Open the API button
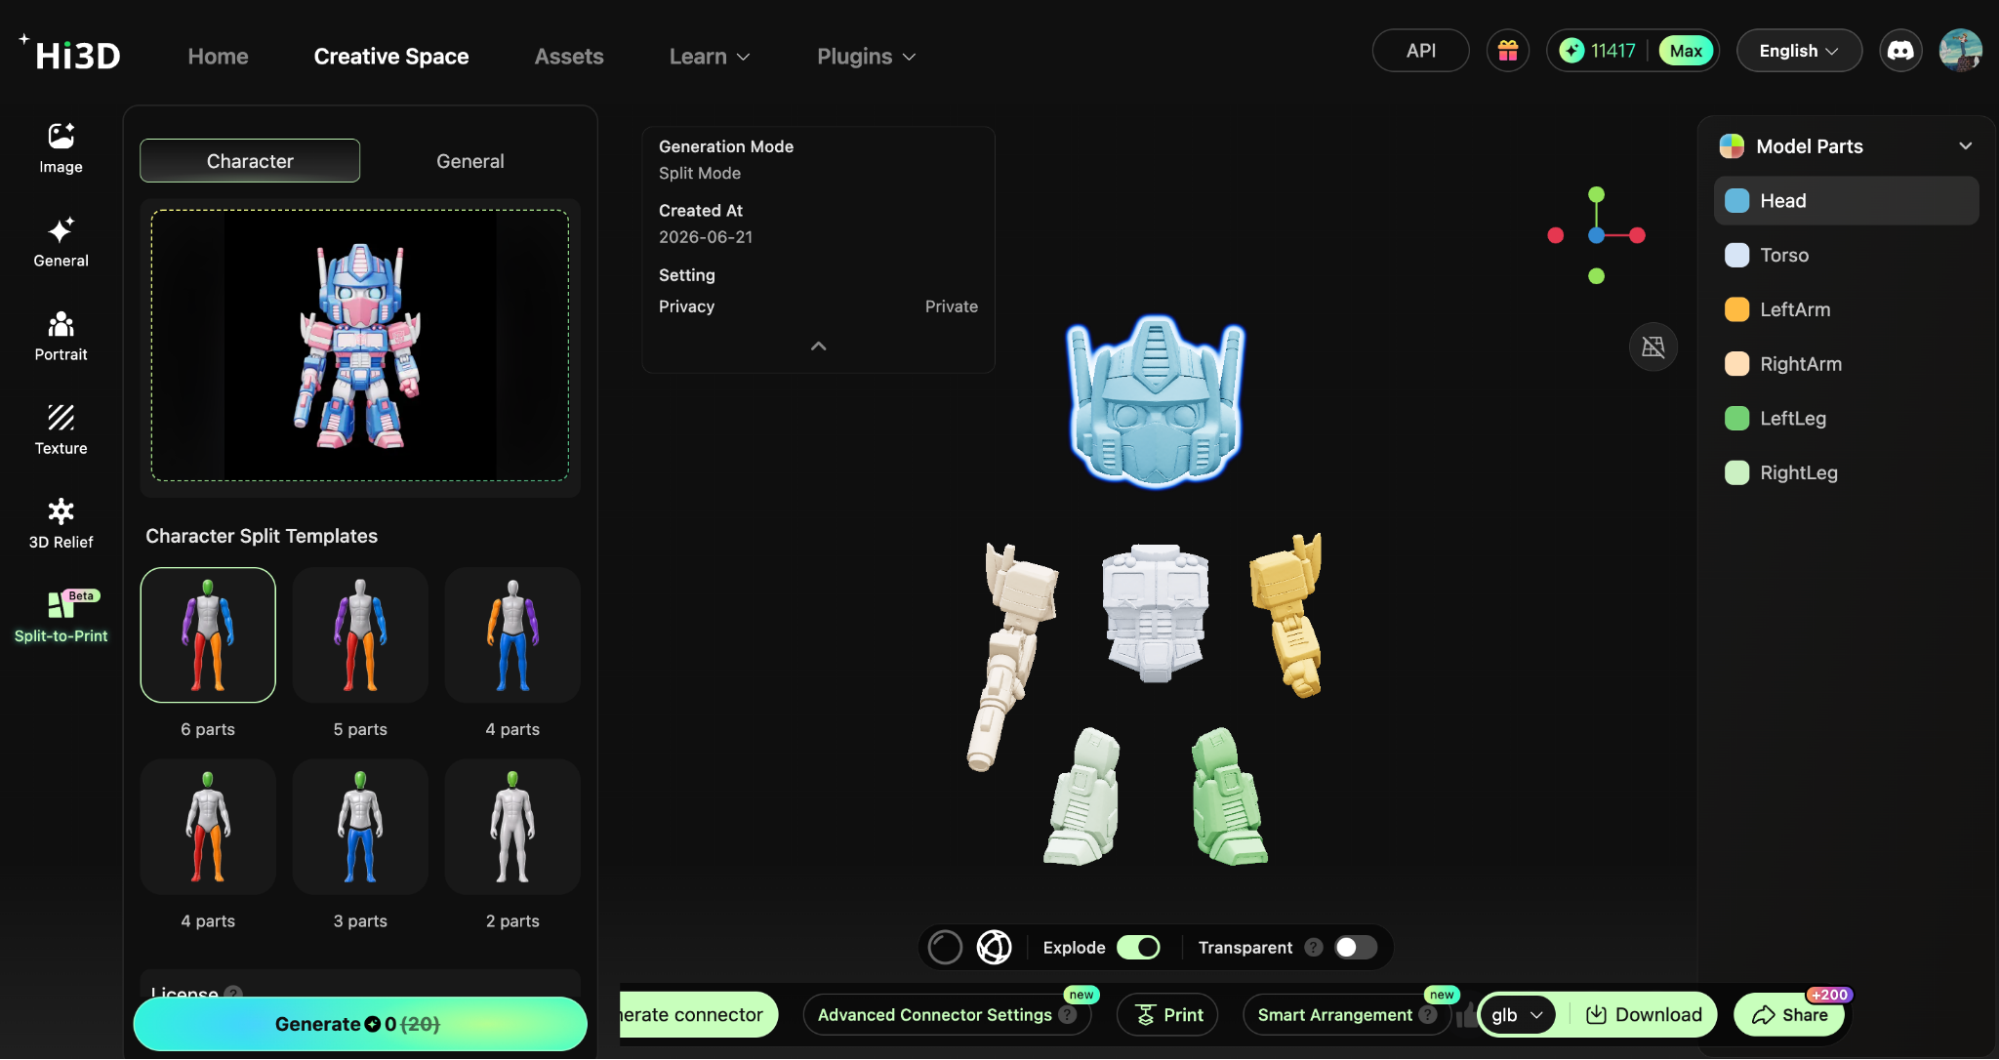 click(x=1420, y=50)
